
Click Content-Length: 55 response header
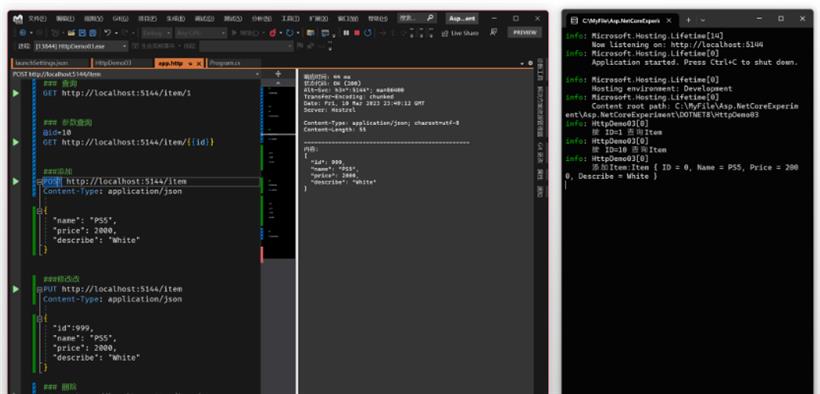click(335, 129)
